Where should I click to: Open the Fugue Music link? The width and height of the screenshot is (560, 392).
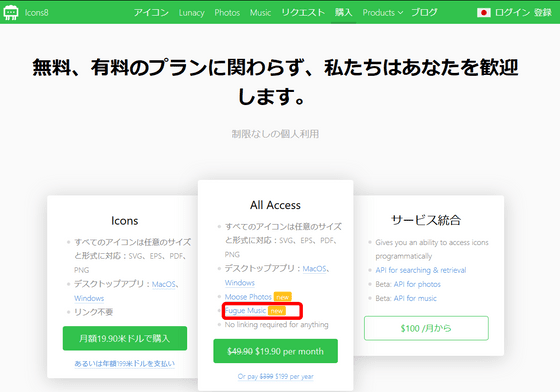(245, 311)
